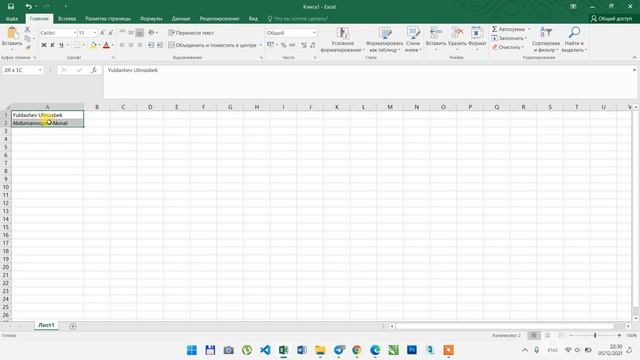Screen dimensions: 640x360
Task: Apply red font color
Action: (107, 45)
